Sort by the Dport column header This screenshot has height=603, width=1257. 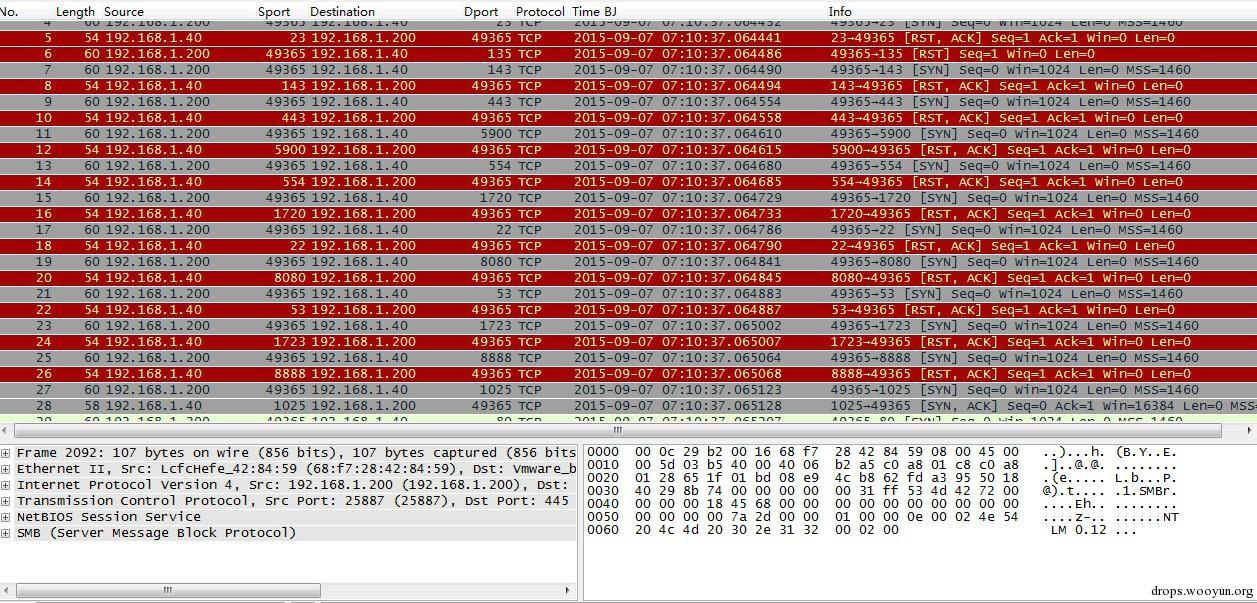[x=481, y=12]
